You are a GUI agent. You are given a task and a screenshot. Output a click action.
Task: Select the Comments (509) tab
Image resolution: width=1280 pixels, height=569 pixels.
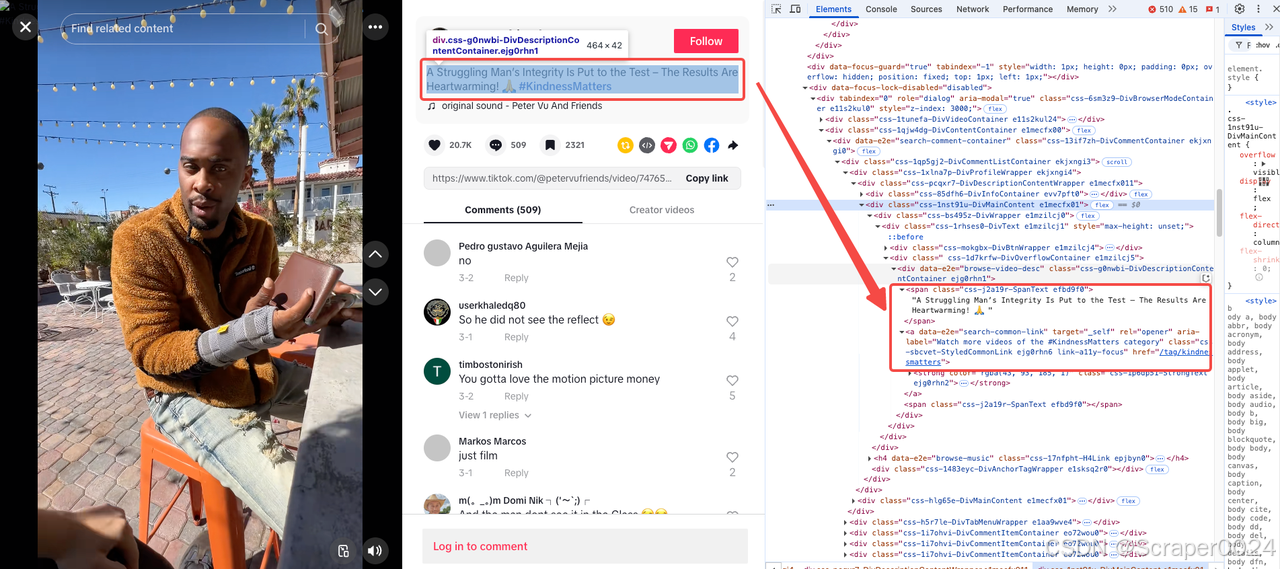(503, 210)
